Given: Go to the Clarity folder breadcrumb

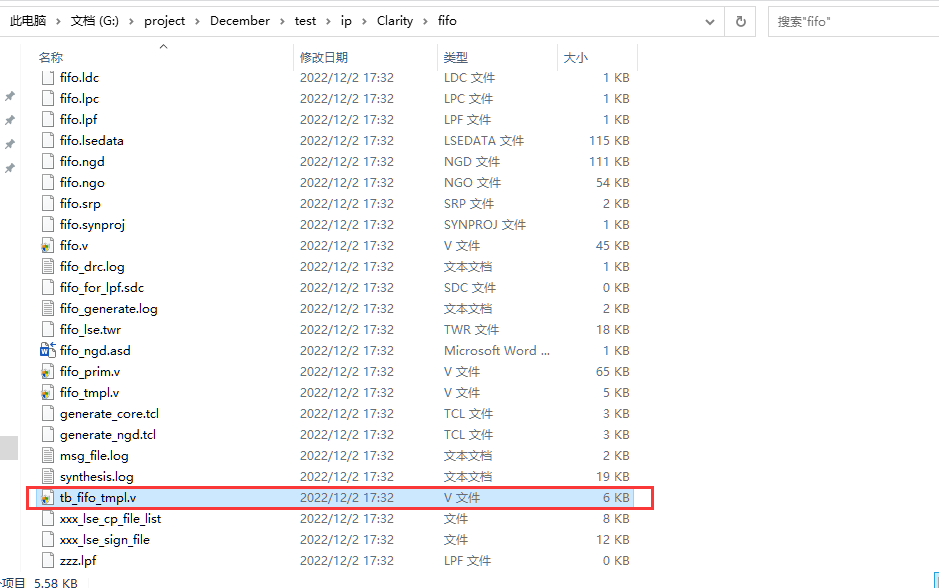Looking at the screenshot, I should click(x=395, y=21).
